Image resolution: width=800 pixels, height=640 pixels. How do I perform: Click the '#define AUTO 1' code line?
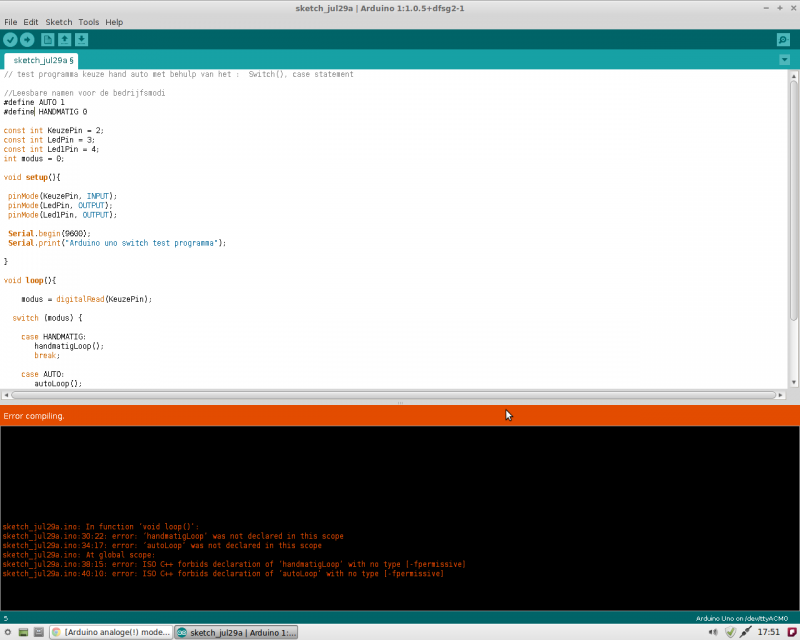pos(34,102)
